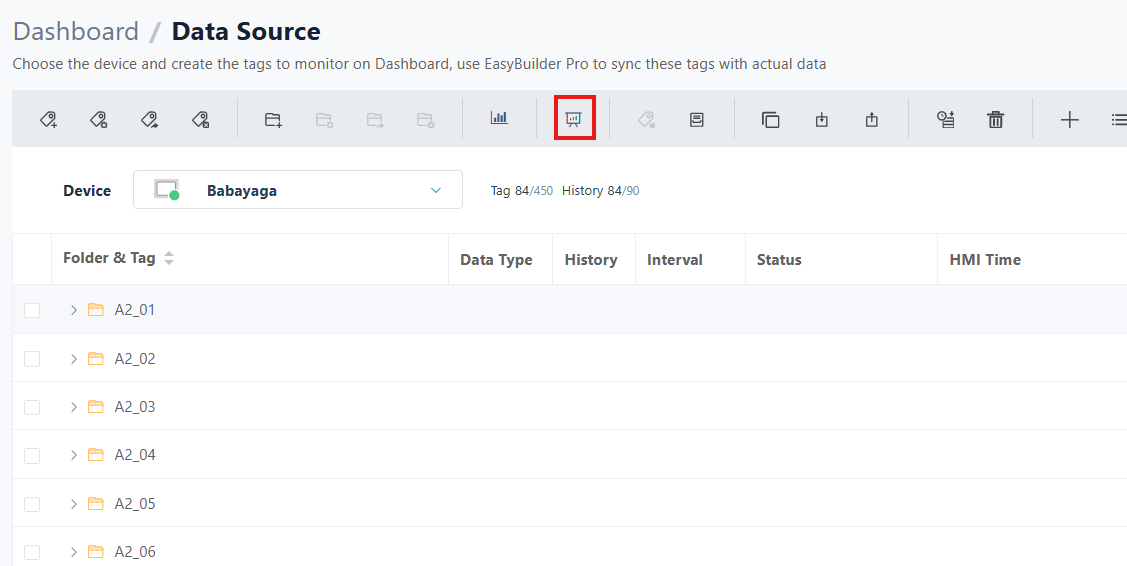
Task: Sort by Folder & Tag column
Action: [169, 259]
